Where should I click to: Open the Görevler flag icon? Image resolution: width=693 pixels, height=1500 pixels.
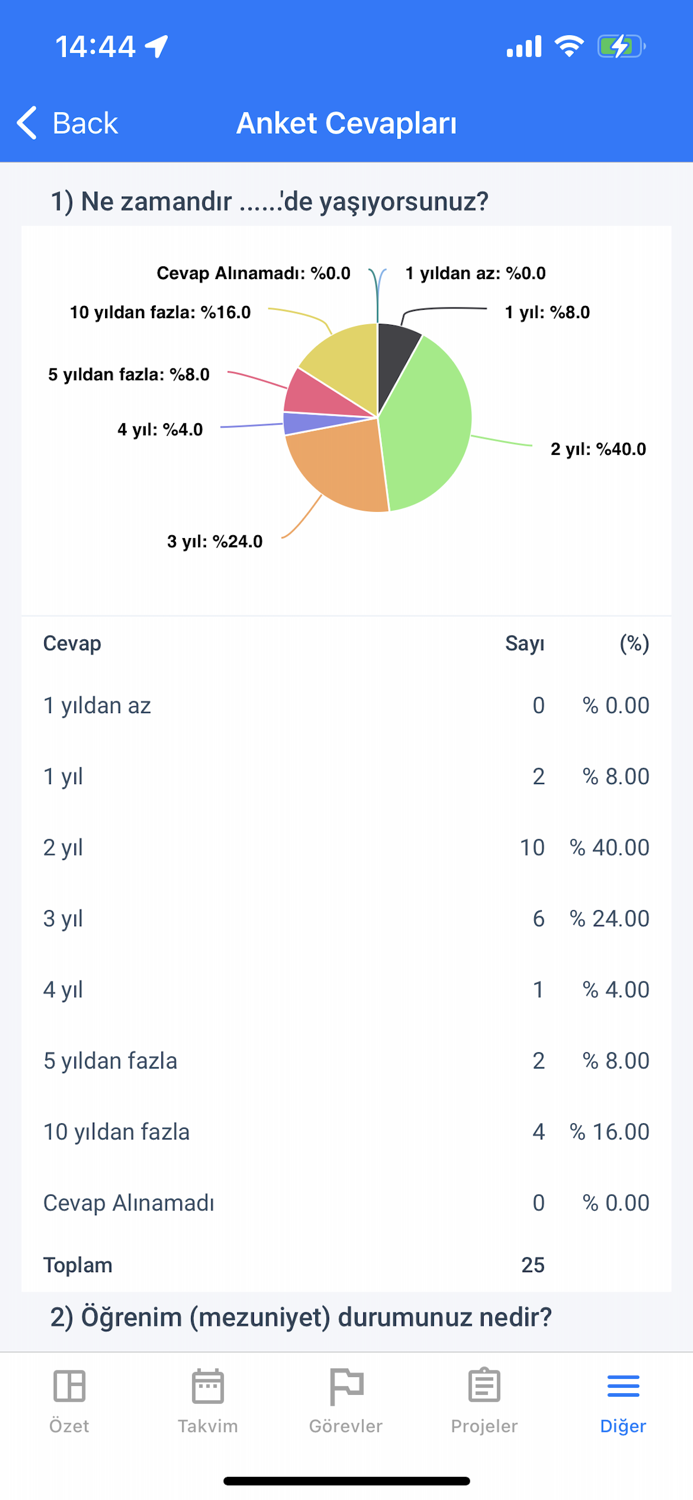tap(346, 1386)
